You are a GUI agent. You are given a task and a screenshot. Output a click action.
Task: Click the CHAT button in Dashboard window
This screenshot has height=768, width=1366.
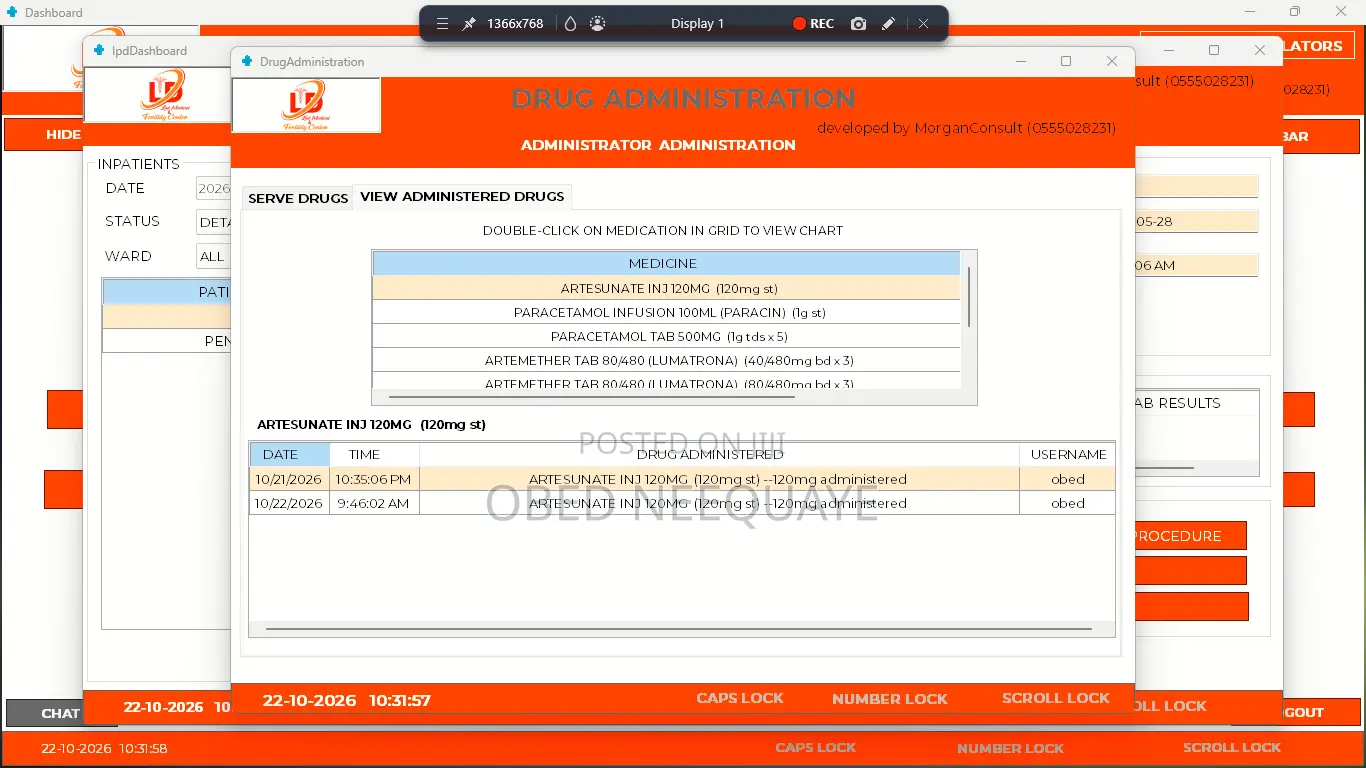pos(45,713)
